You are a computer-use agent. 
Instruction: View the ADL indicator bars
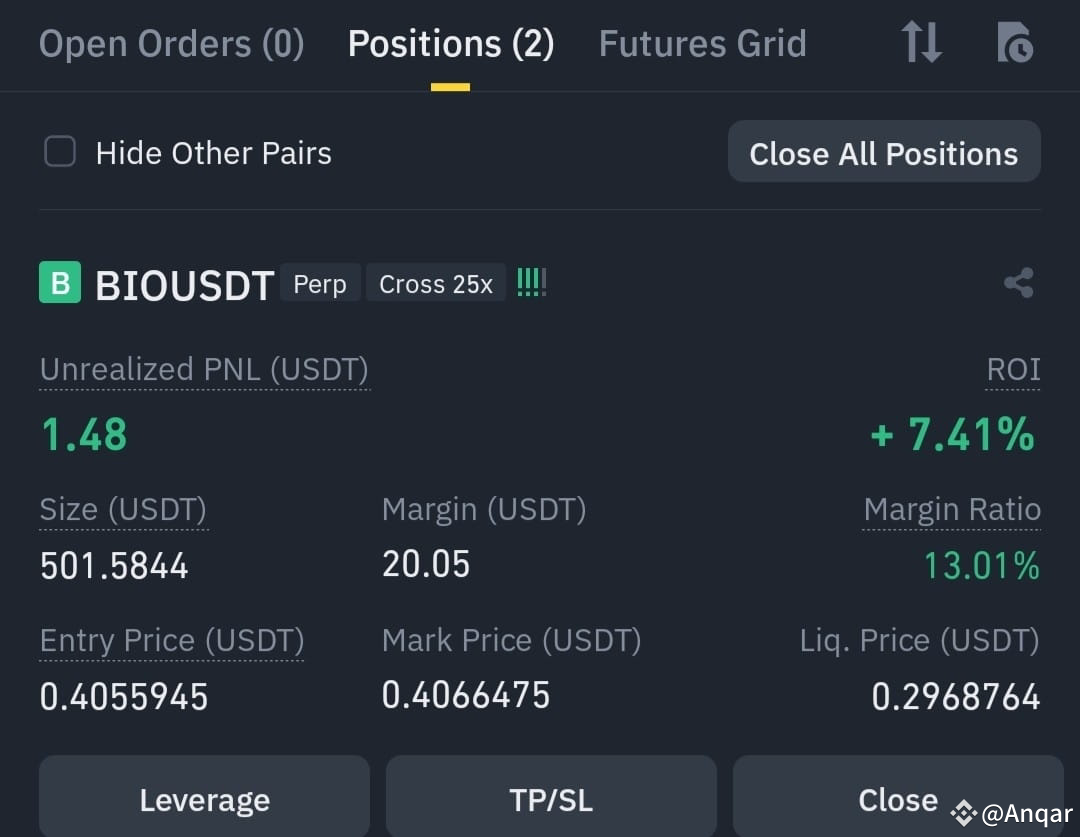[x=531, y=282]
